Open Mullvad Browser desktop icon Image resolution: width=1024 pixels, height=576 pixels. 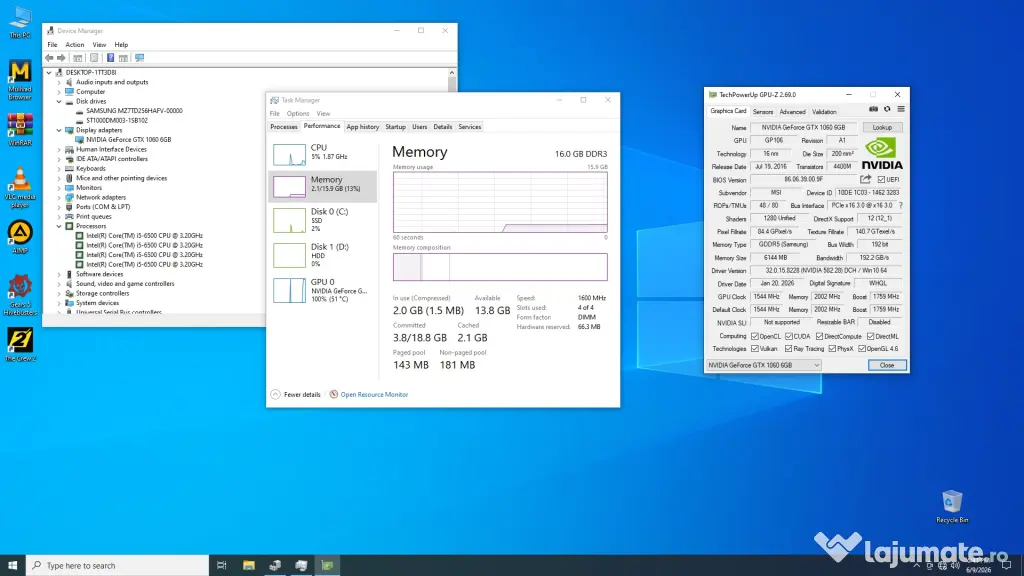(20, 80)
